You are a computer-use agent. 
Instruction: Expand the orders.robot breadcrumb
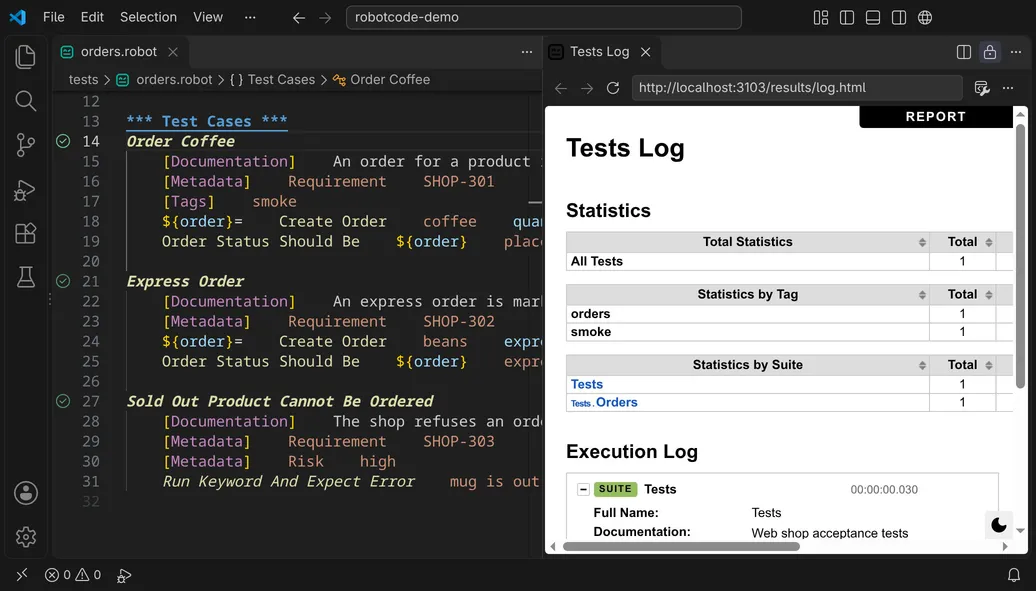pyautogui.click(x=165, y=79)
